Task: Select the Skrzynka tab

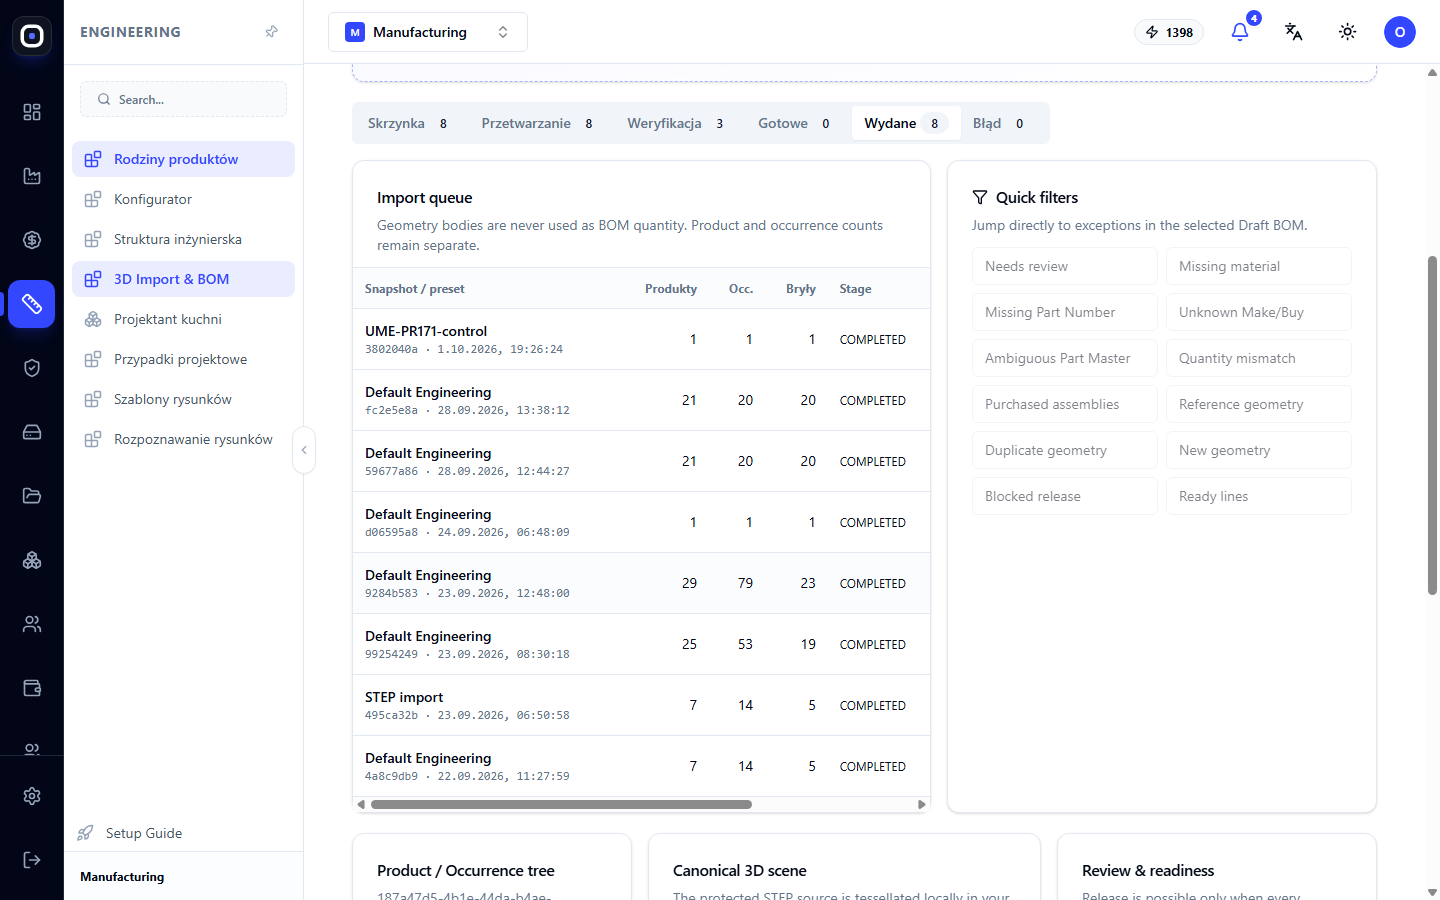Action: tap(407, 123)
